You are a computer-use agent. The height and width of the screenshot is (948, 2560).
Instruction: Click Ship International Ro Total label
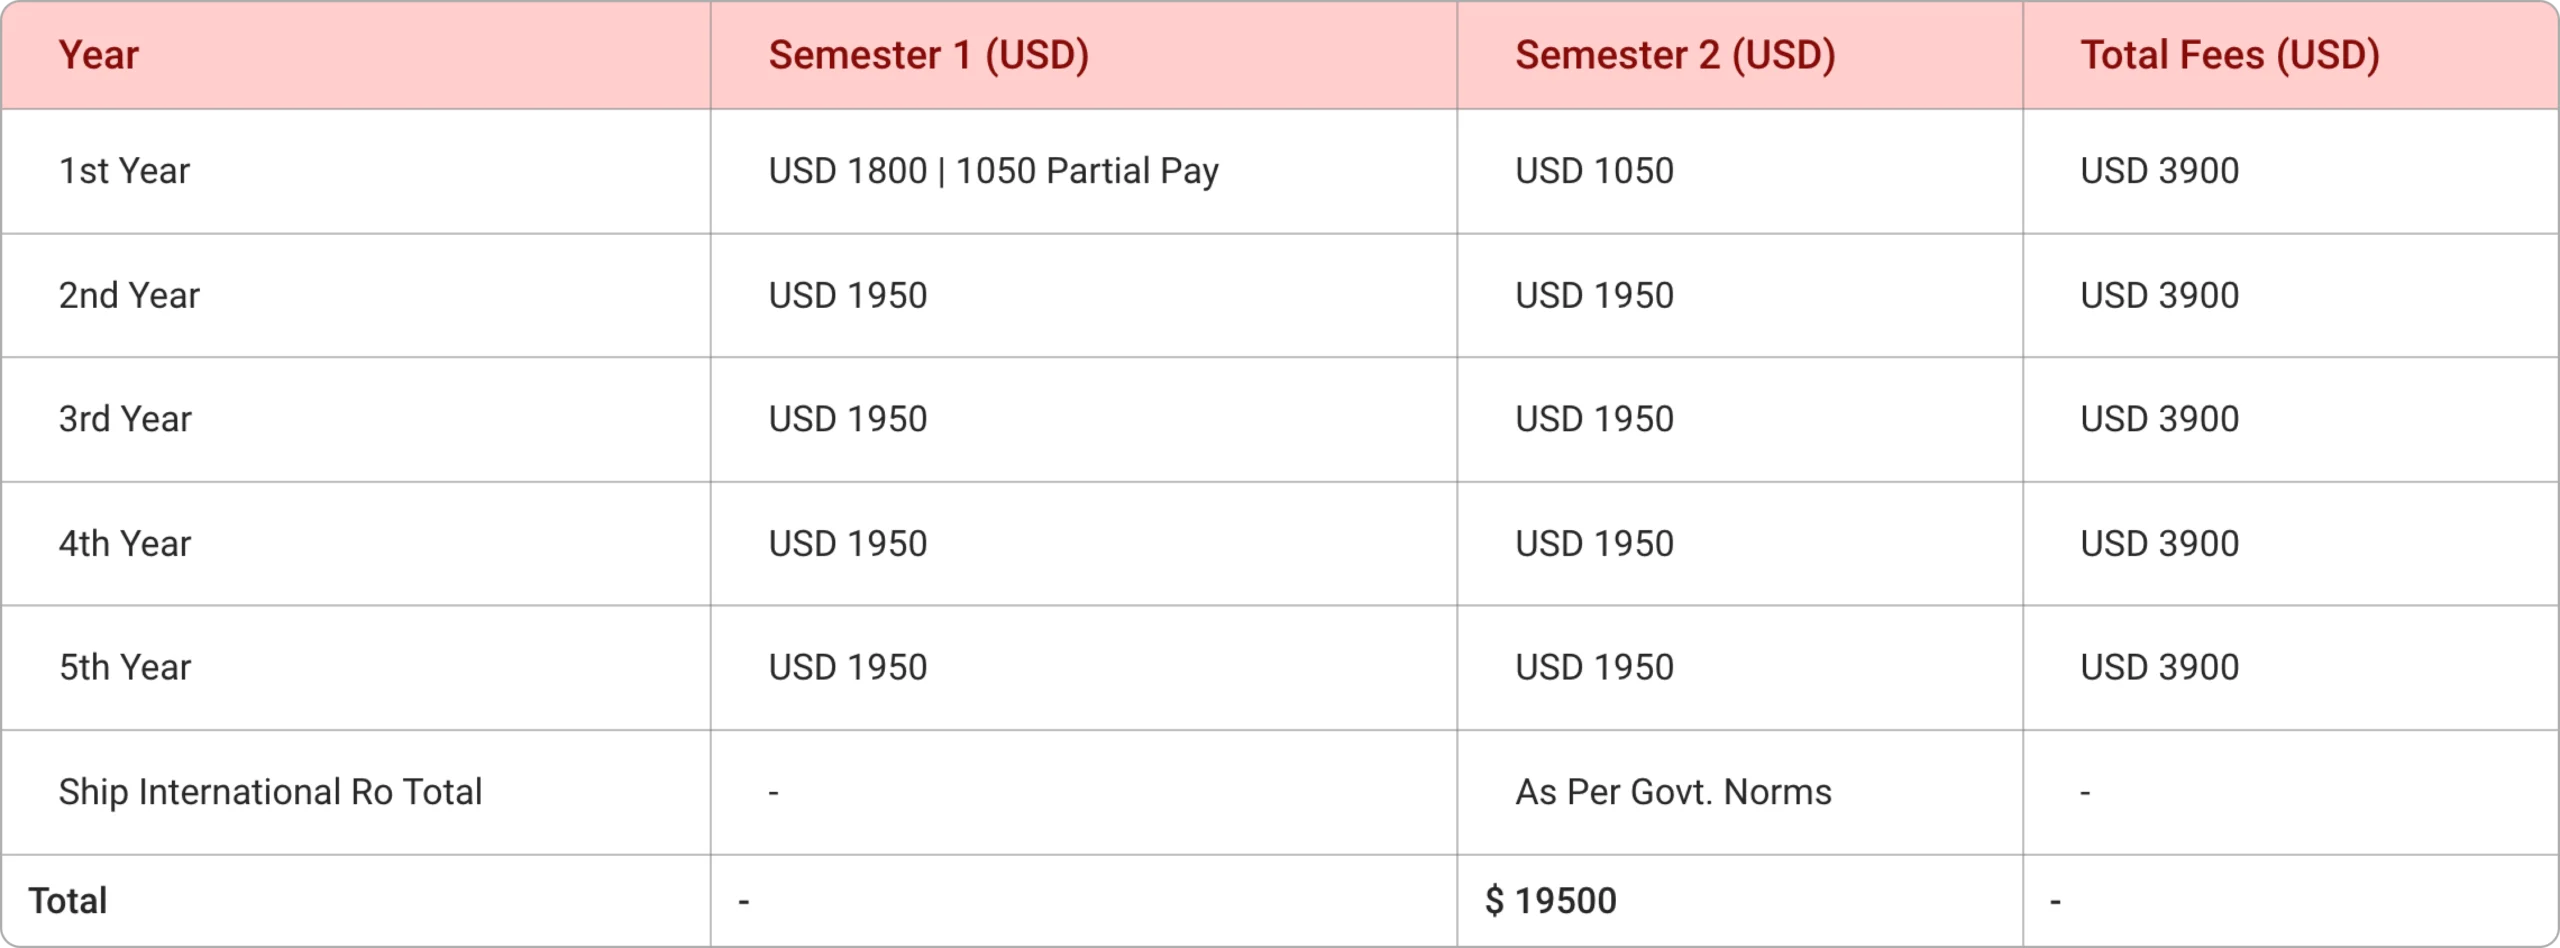pyautogui.click(x=270, y=792)
